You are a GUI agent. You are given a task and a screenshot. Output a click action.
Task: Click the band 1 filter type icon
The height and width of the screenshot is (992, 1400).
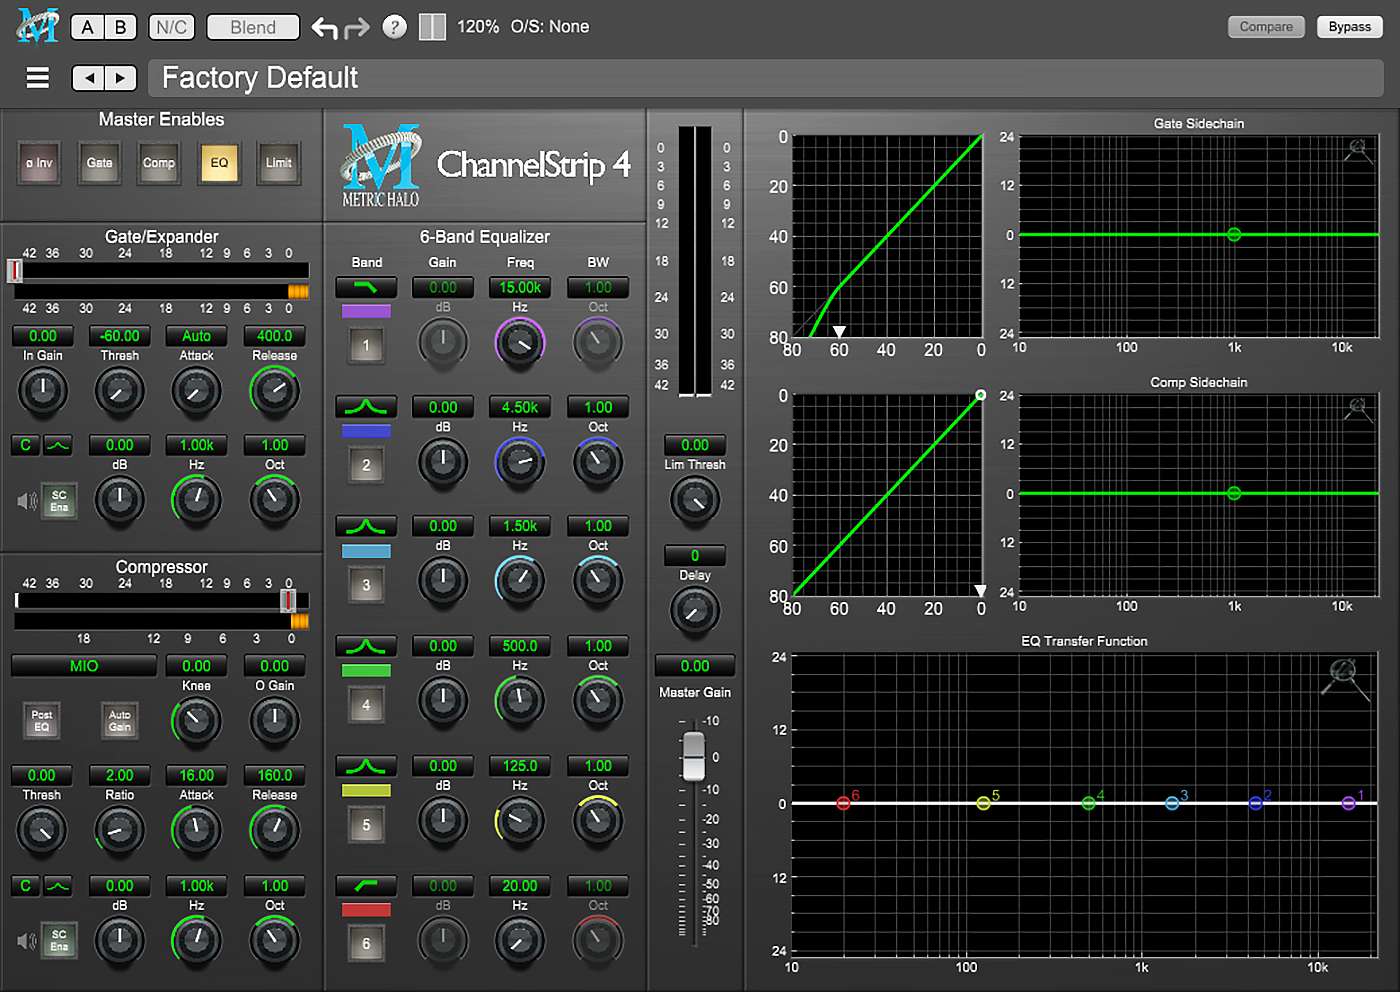[366, 288]
